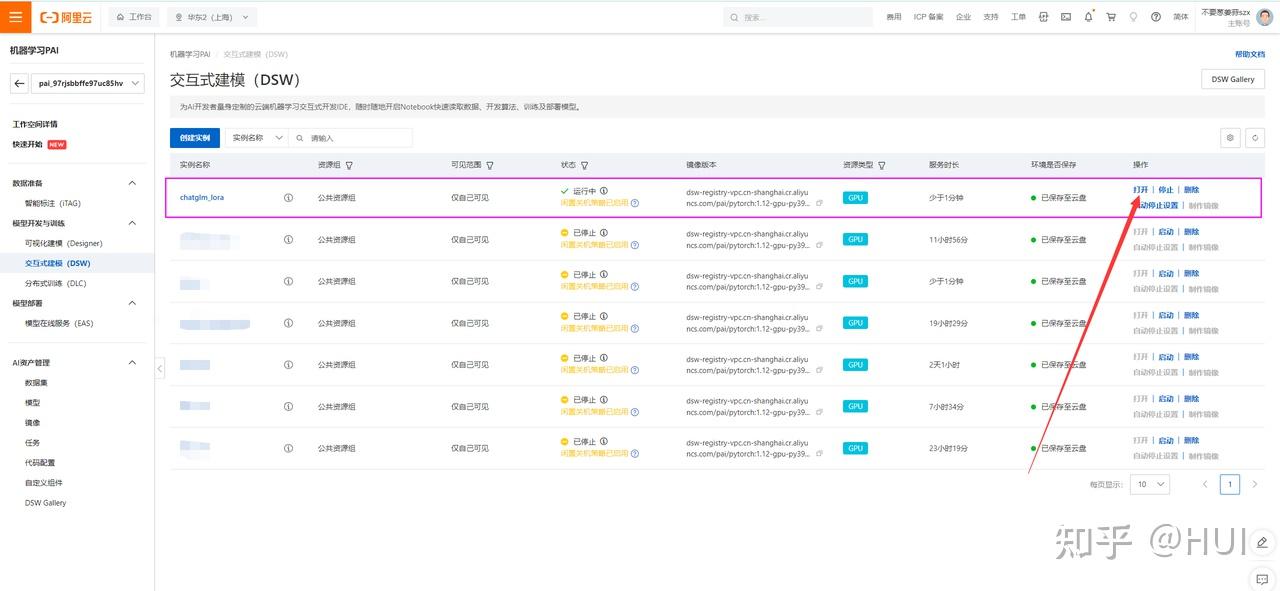This screenshot has height=591, width=1280.
Task: Open 智能标注 (iTAG) in sidebar
Action: pyautogui.click(x=53, y=203)
